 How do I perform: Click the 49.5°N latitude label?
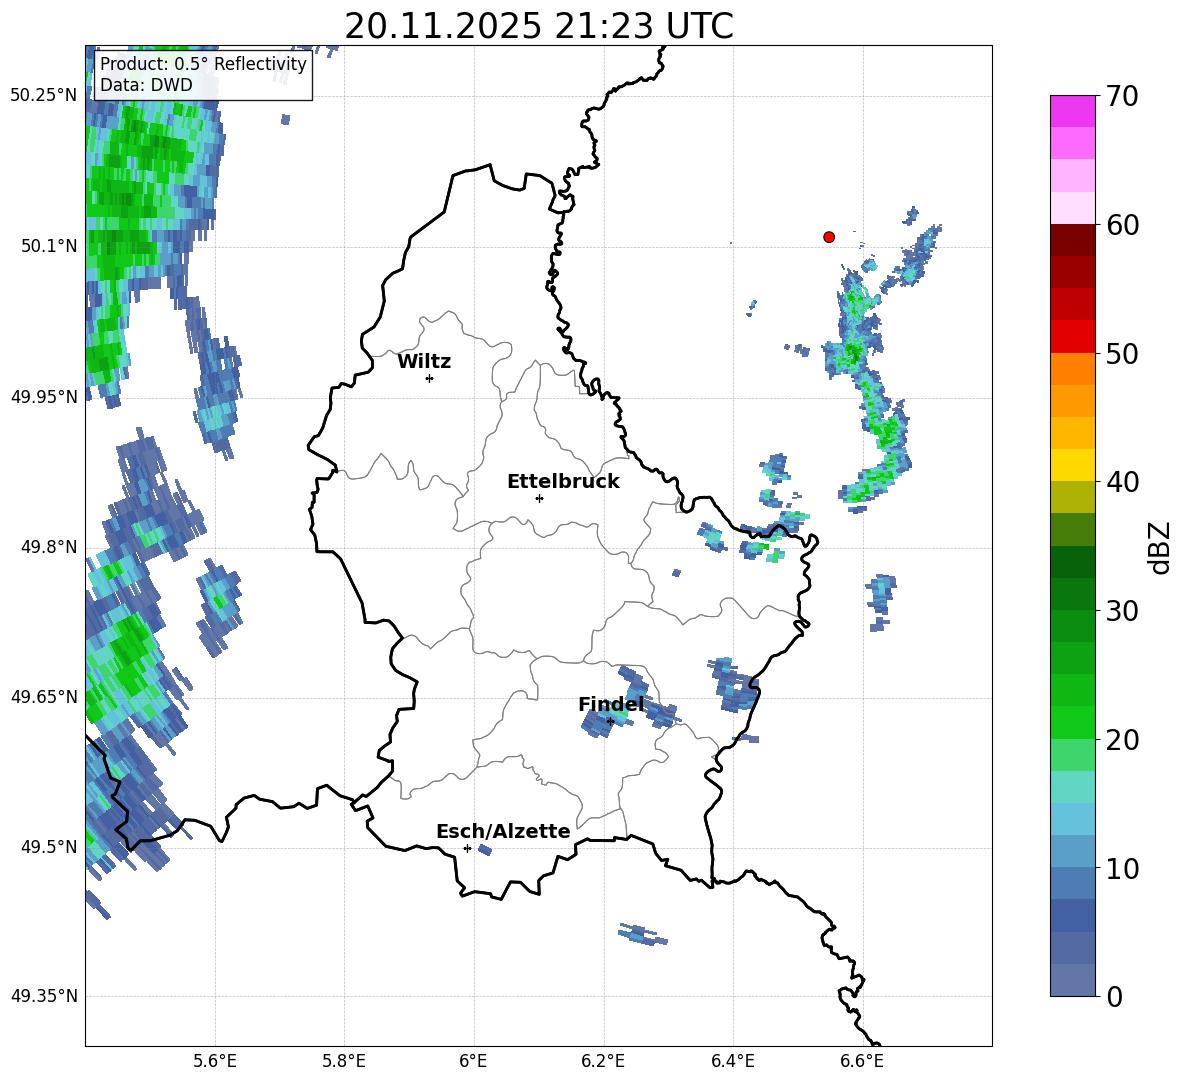tap(49, 847)
